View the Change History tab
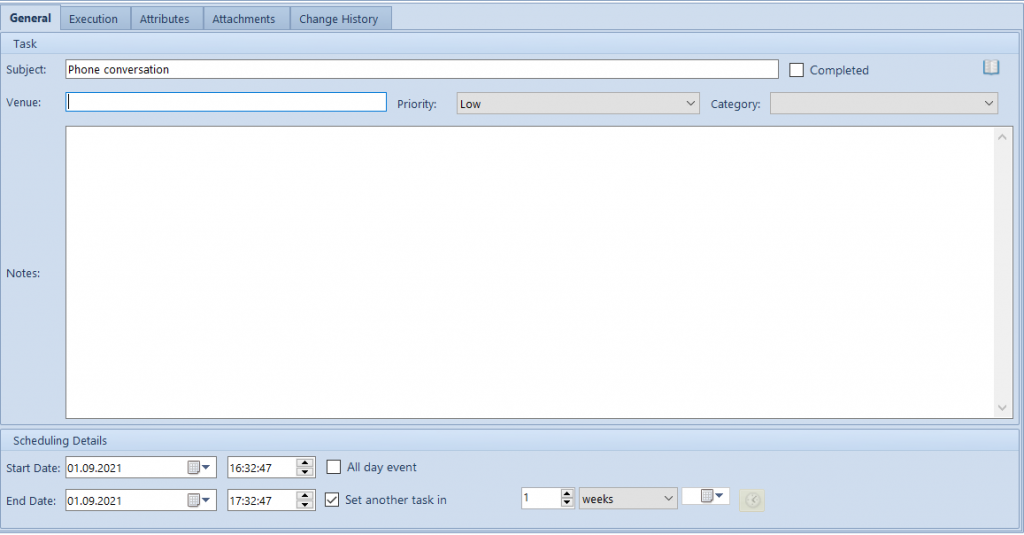 [338, 19]
